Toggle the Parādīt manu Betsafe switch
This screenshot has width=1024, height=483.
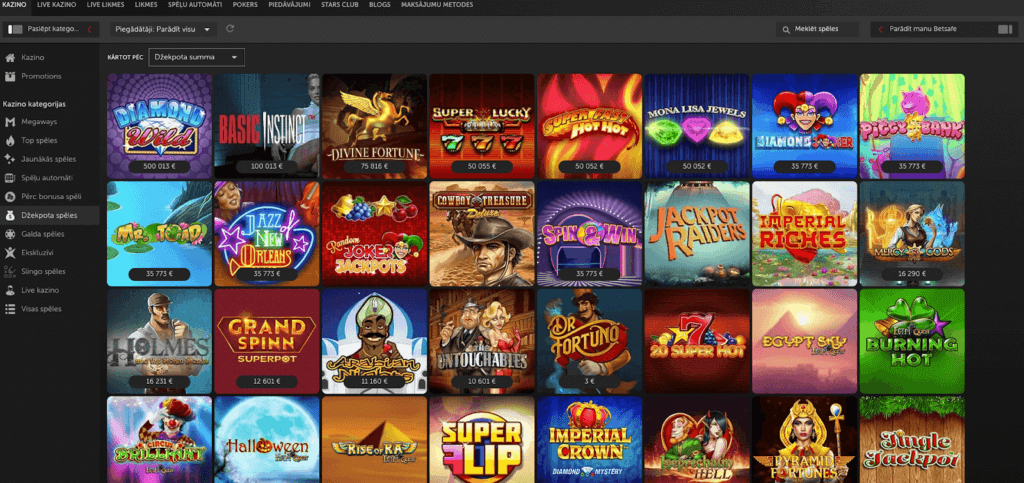tap(1004, 29)
